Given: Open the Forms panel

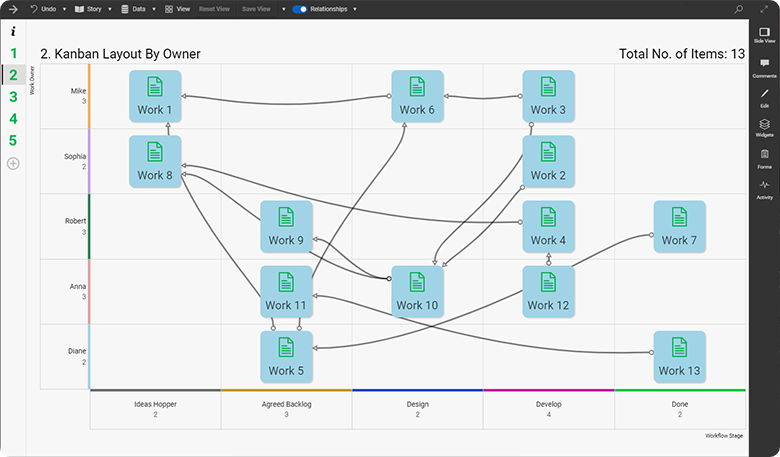Looking at the screenshot, I should point(764,157).
